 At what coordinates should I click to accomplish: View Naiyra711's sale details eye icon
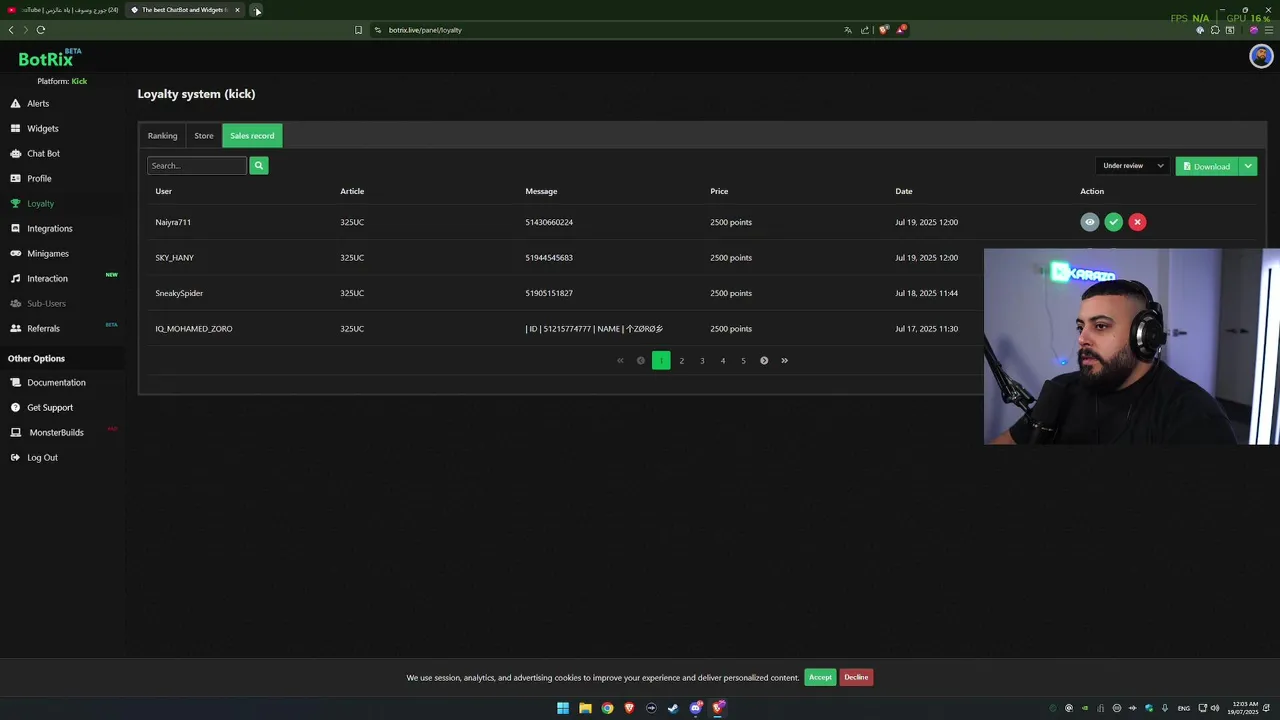pos(1090,222)
